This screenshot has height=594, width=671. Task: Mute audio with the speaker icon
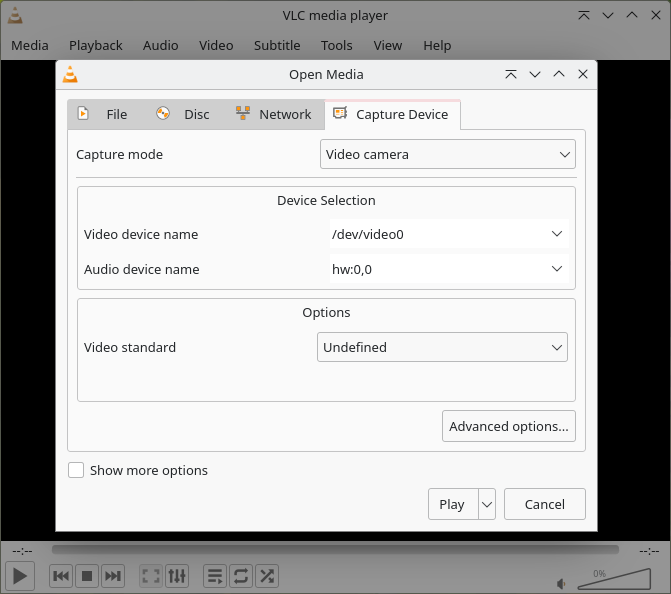(561, 583)
